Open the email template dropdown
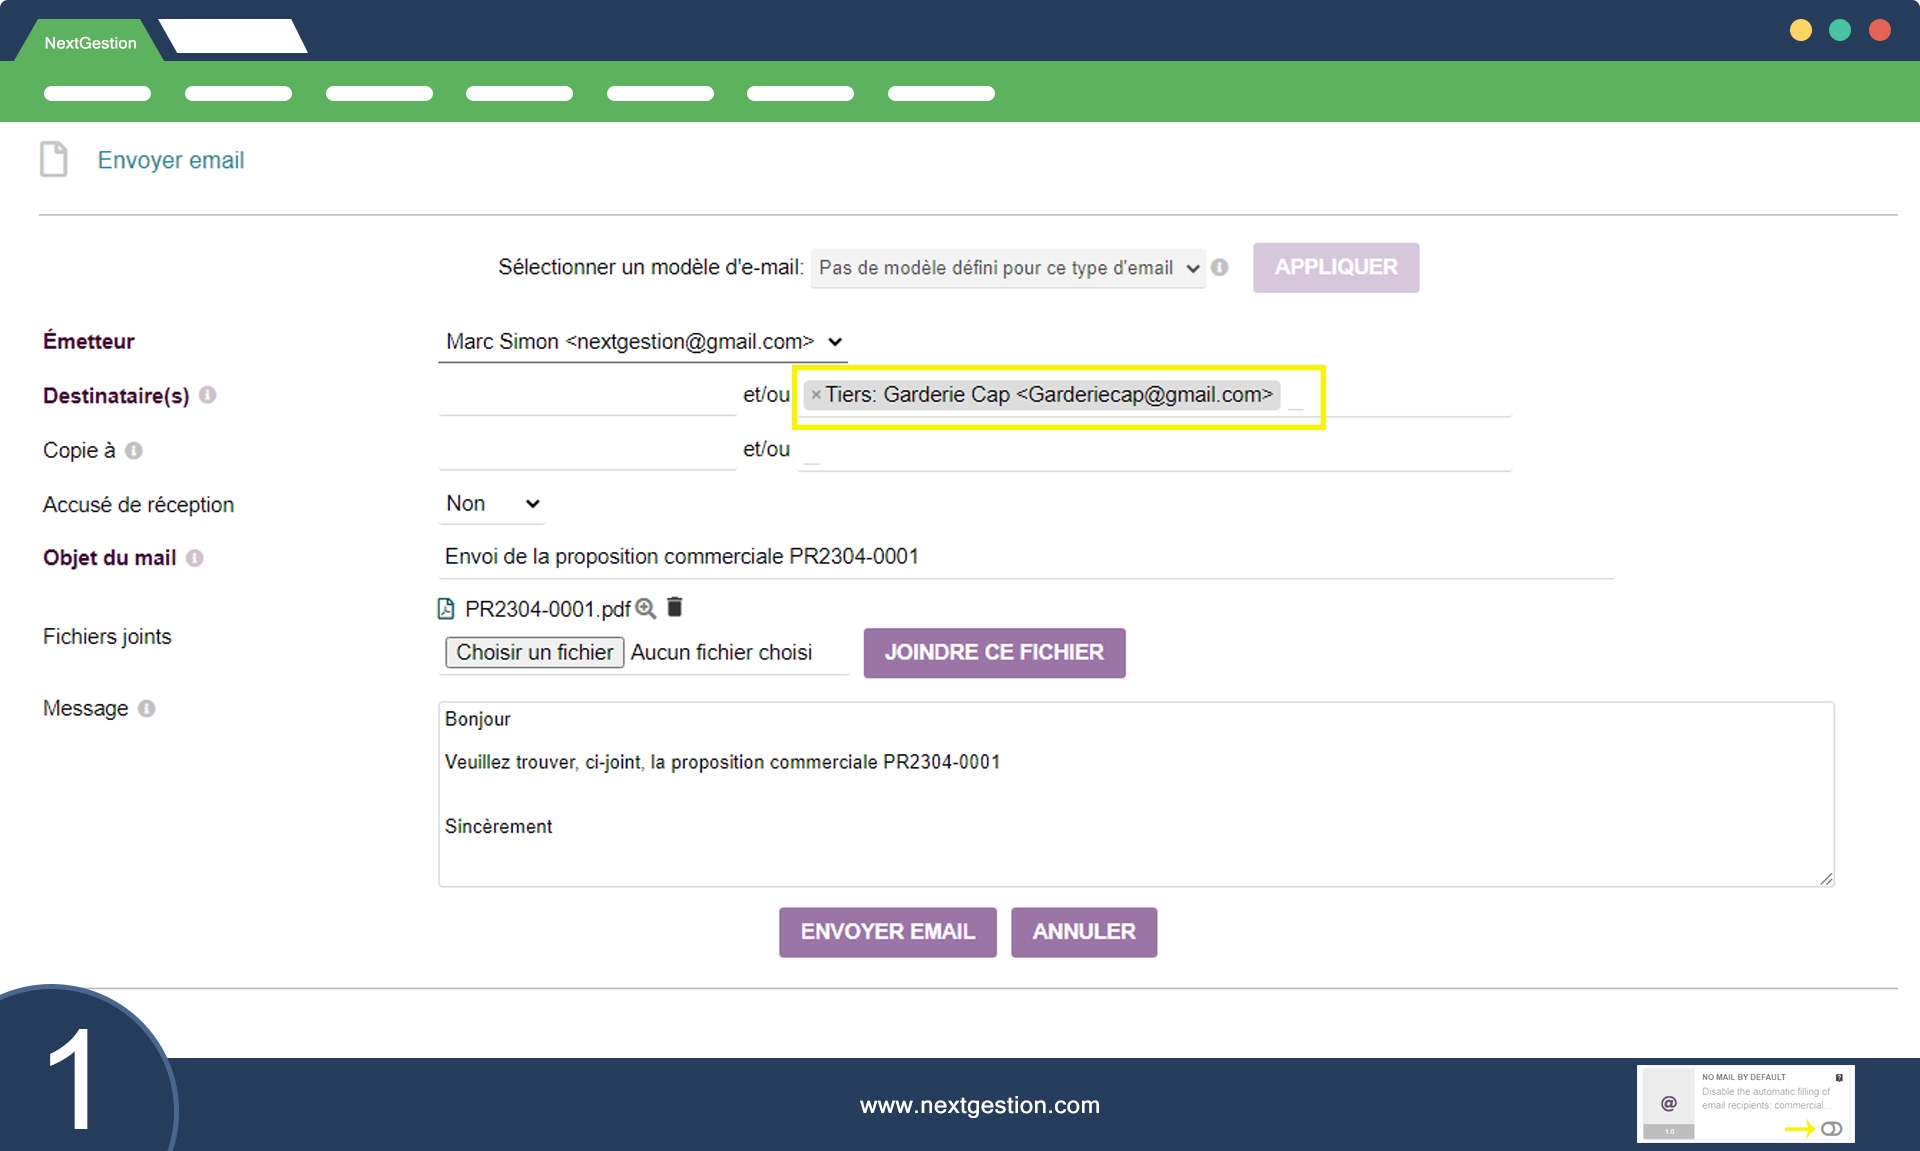 click(x=1007, y=268)
